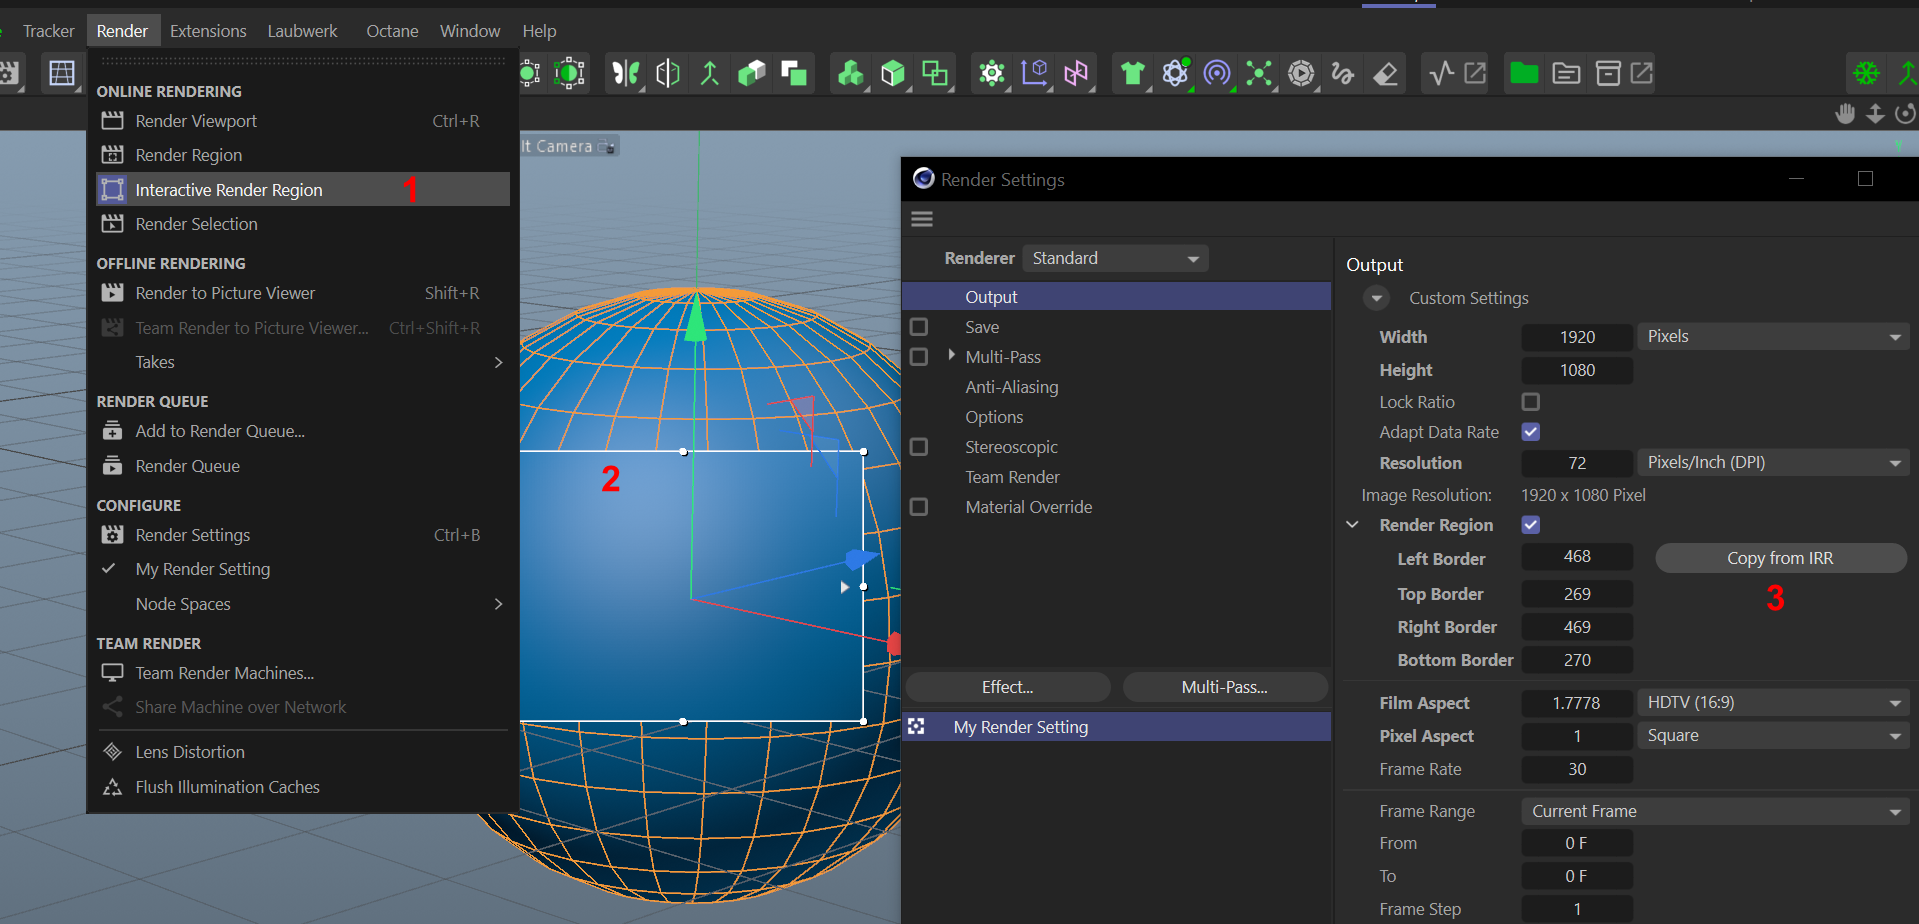This screenshot has width=1919, height=924.
Task: Click the green butterfly toolbar icon
Action: (x=626, y=73)
